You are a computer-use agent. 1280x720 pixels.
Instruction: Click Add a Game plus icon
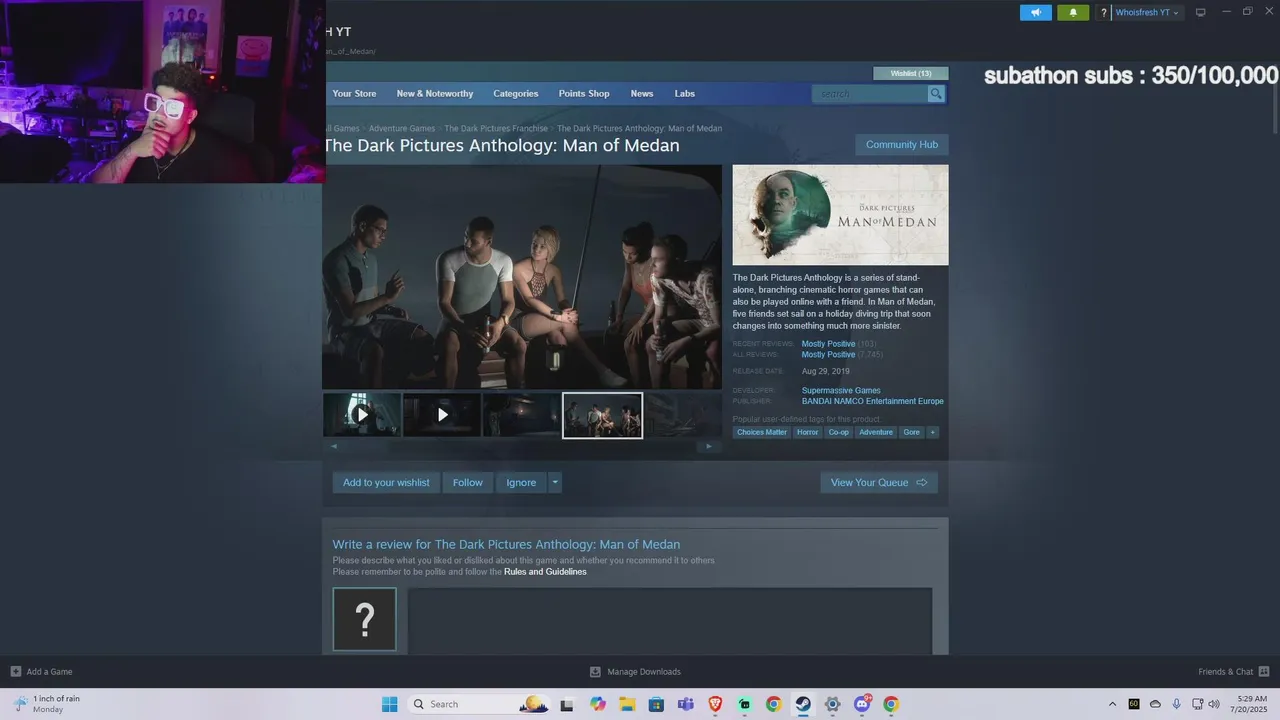pos(15,671)
